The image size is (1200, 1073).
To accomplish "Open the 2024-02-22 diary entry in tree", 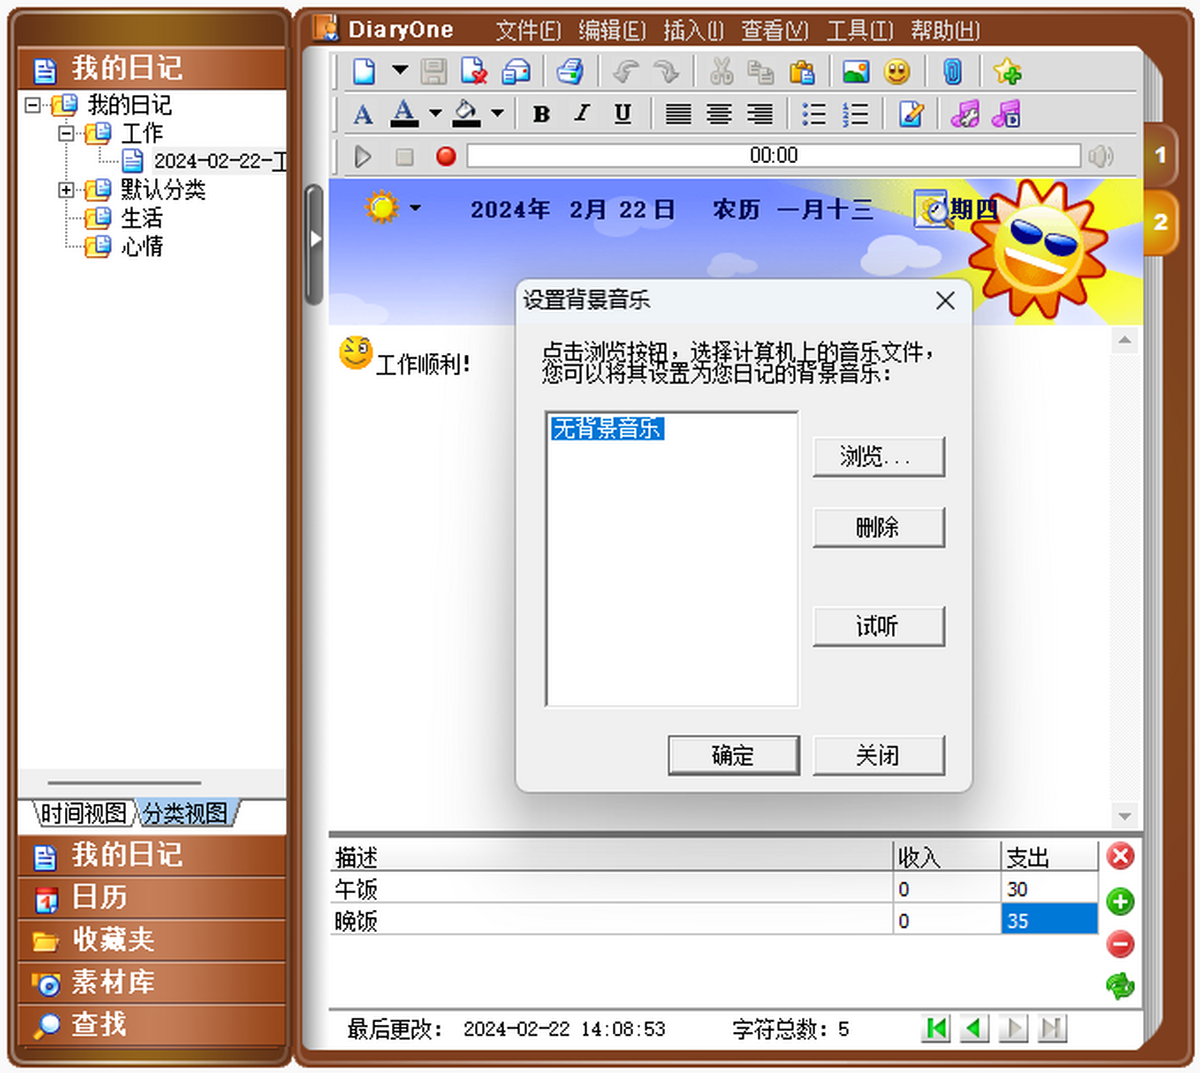I will pyautogui.click(x=220, y=161).
